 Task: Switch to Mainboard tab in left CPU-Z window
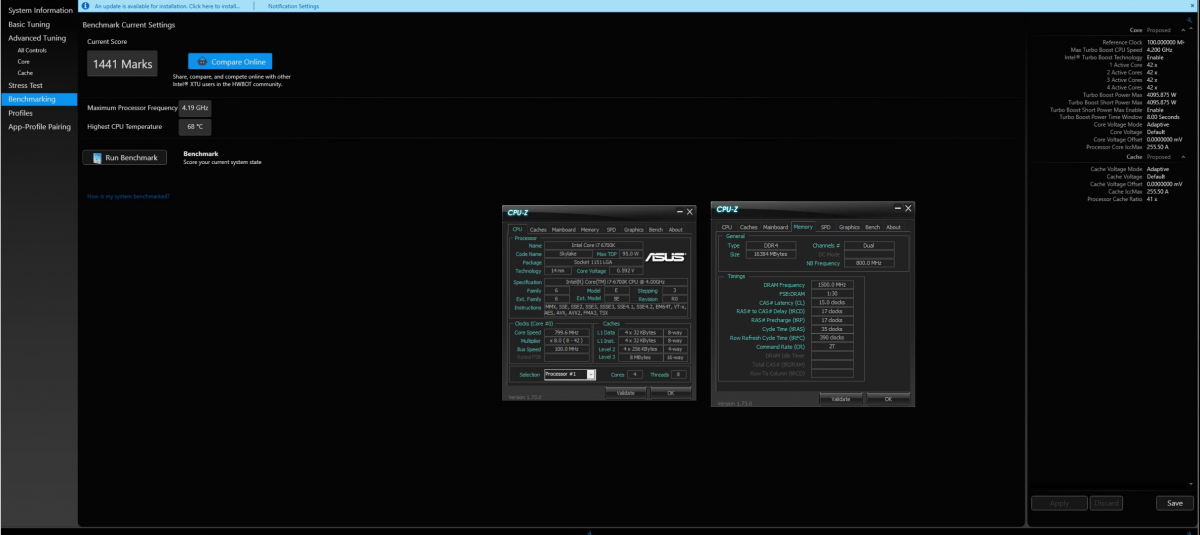564,230
